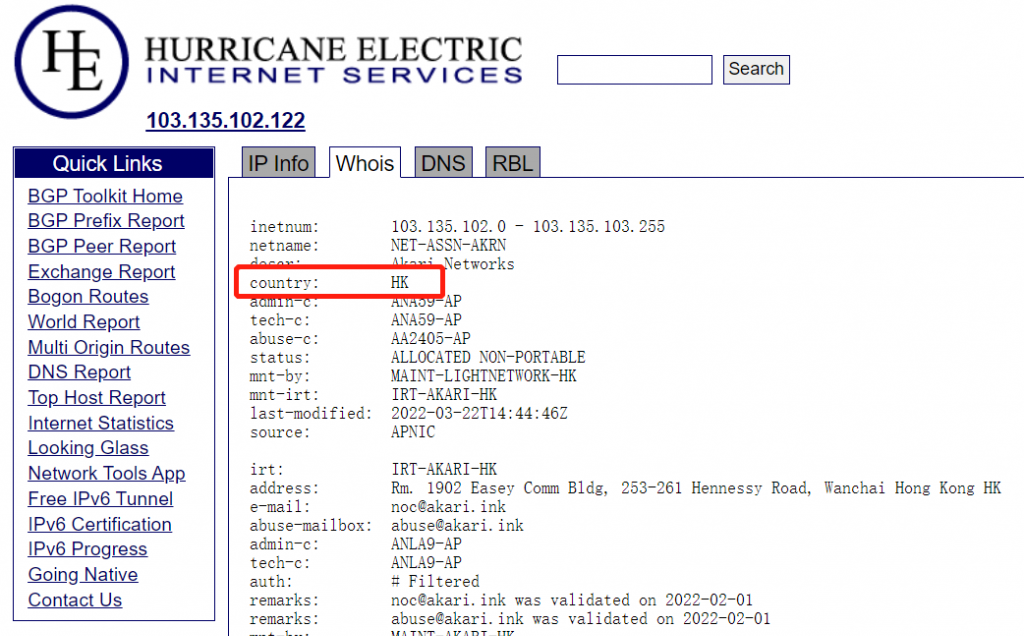
Task: Go to Multi Origin Routes
Action: coord(108,347)
